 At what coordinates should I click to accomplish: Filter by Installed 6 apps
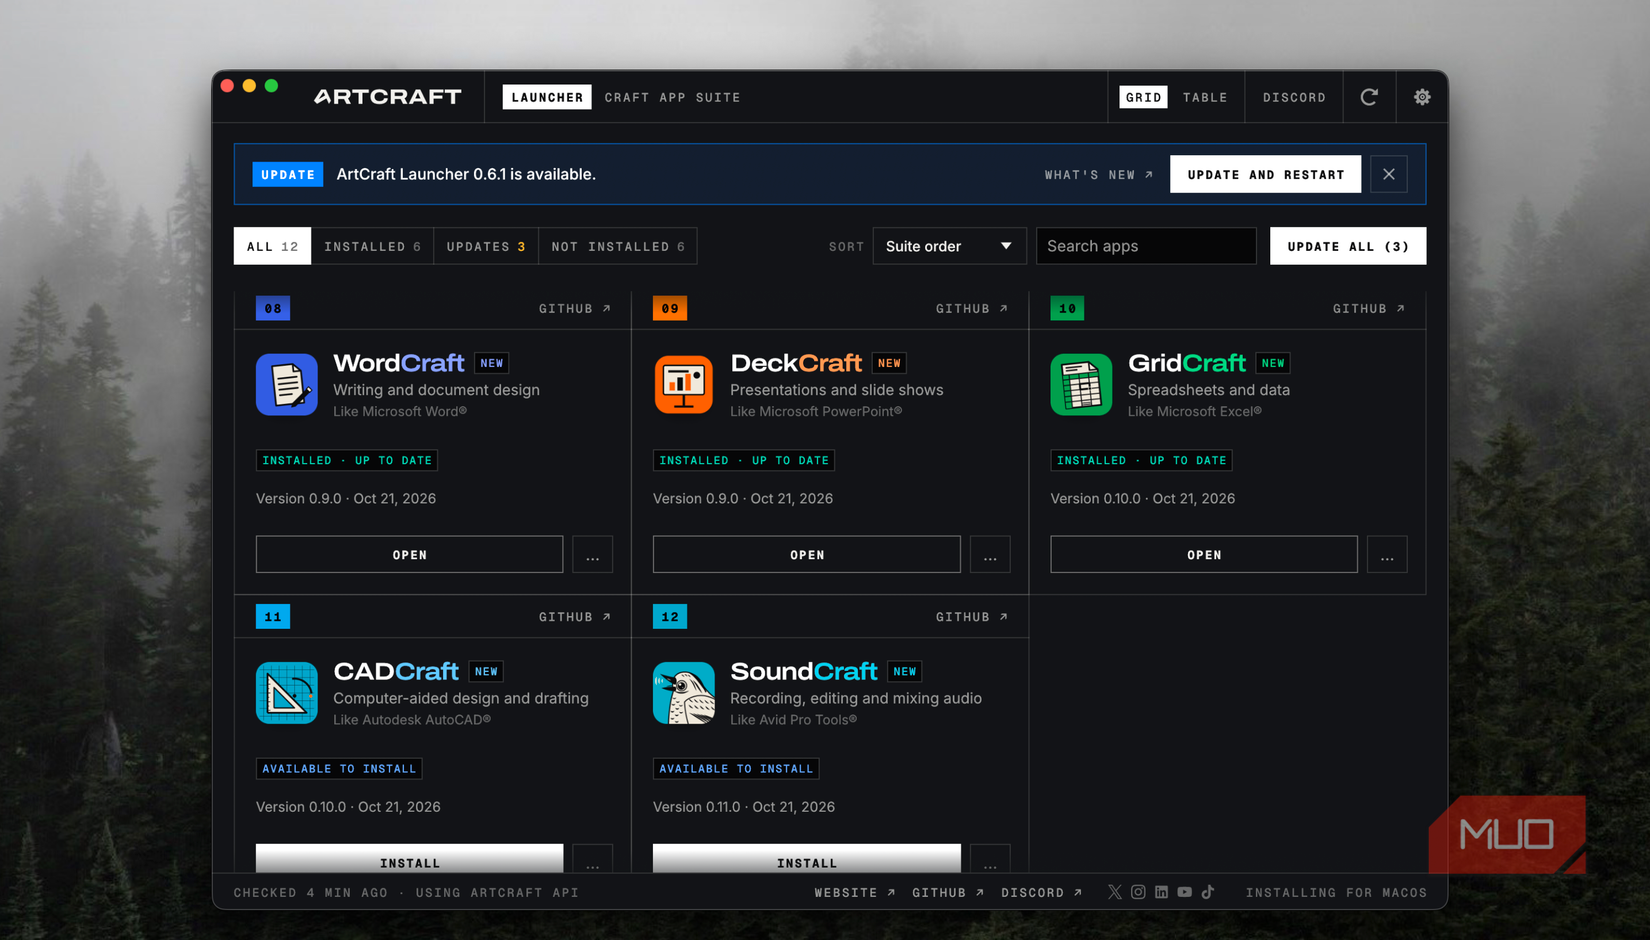pos(372,246)
